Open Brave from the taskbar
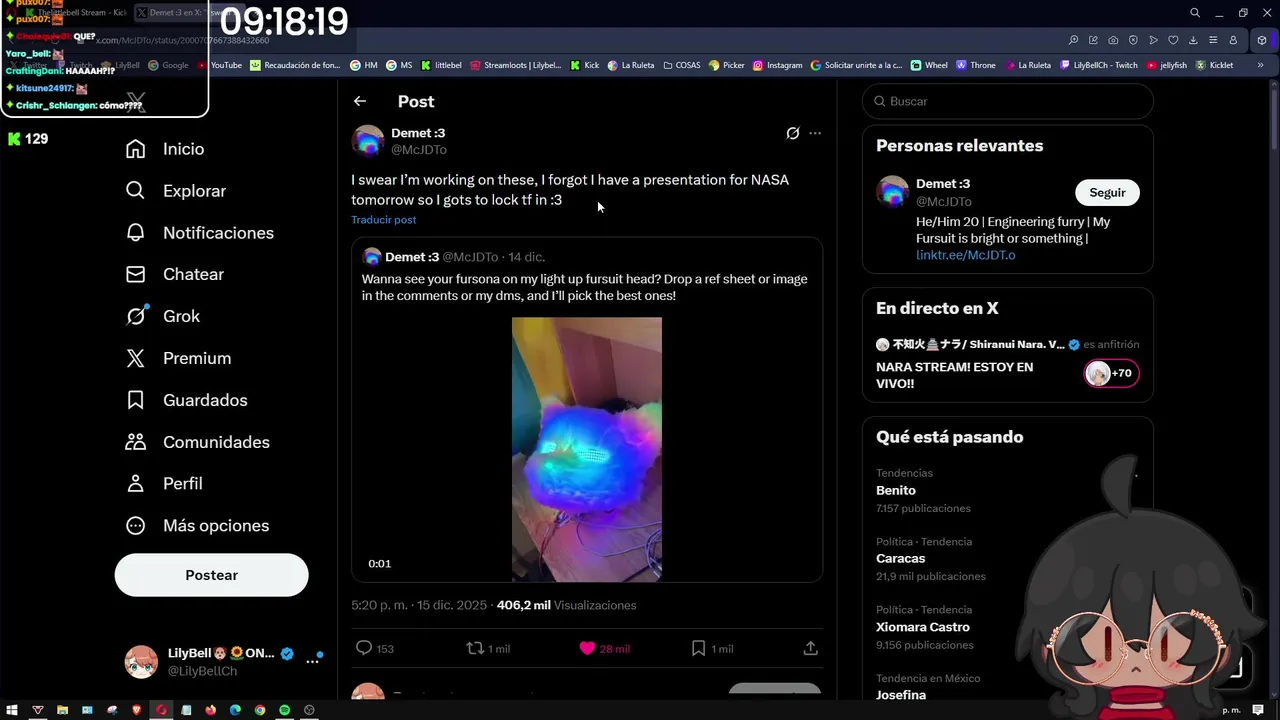 tap(137, 710)
